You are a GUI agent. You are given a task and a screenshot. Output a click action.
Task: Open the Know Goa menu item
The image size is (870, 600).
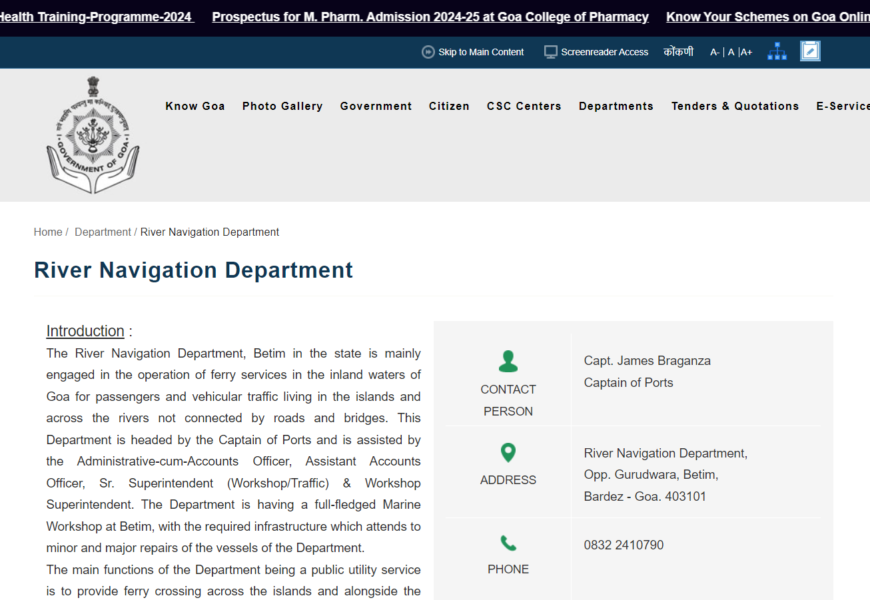(195, 106)
